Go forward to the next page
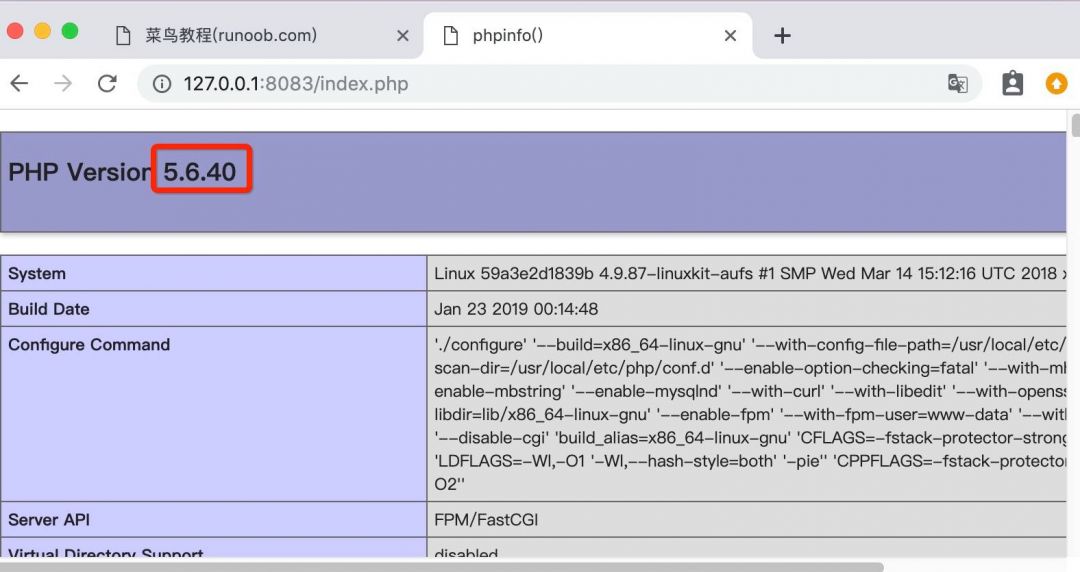 (63, 83)
